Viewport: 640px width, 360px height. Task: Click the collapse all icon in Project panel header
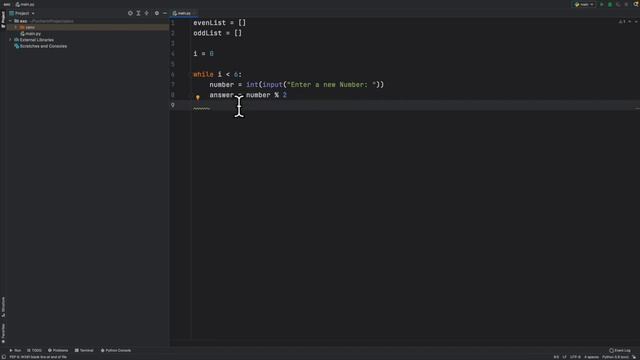147,13
